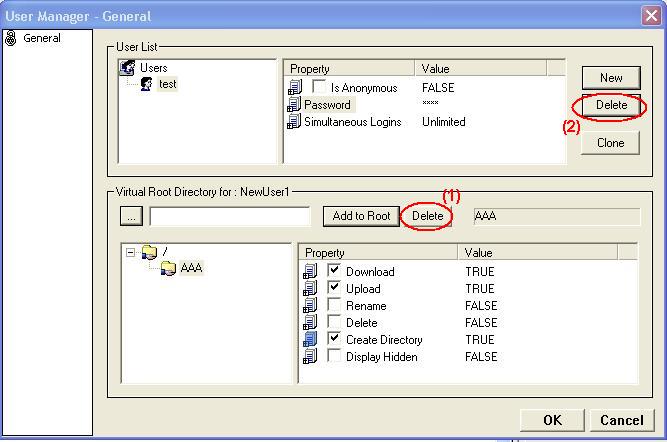The height and width of the screenshot is (442, 667).
Task: Uncheck the Upload permission
Action: pos(334,289)
